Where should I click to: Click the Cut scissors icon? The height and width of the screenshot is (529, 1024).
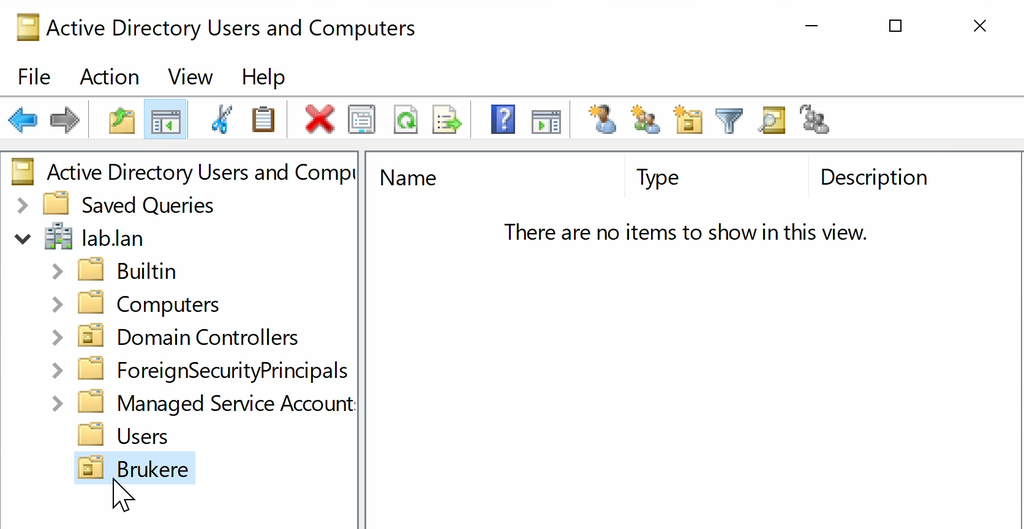pyautogui.click(x=221, y=121)
